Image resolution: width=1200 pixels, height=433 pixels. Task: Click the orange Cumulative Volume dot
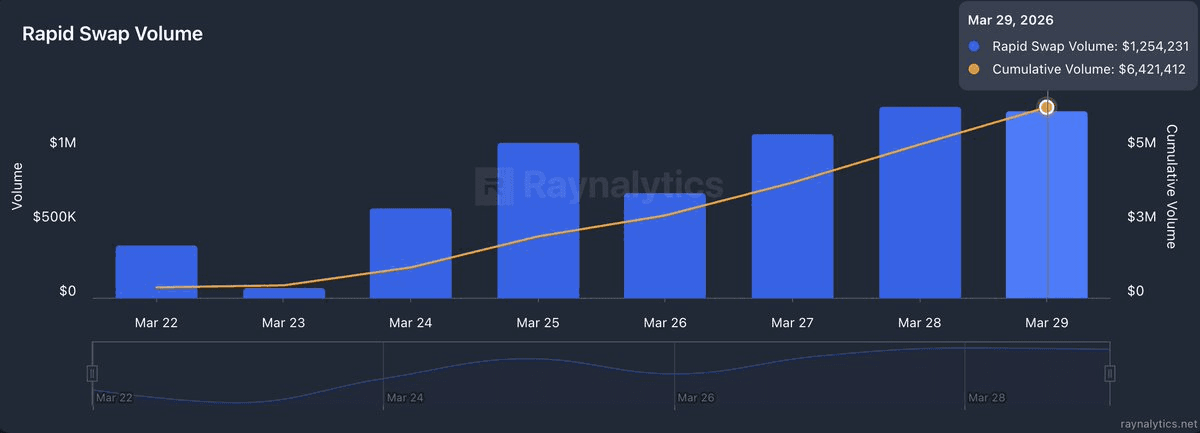(975, 69)
